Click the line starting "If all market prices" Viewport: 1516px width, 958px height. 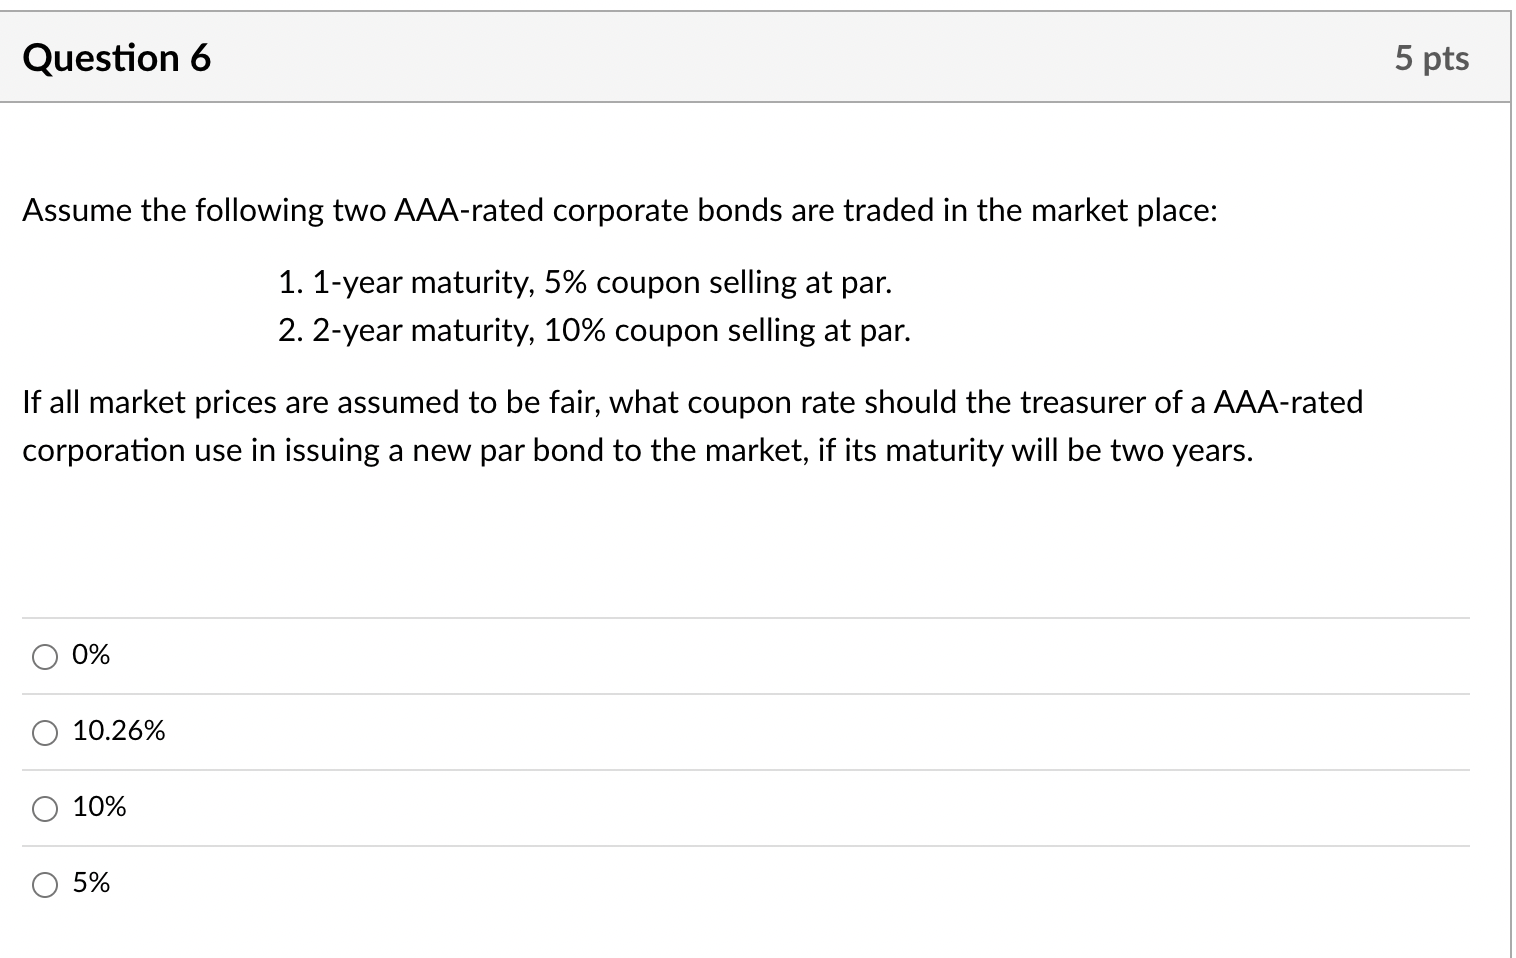[692, 402]
